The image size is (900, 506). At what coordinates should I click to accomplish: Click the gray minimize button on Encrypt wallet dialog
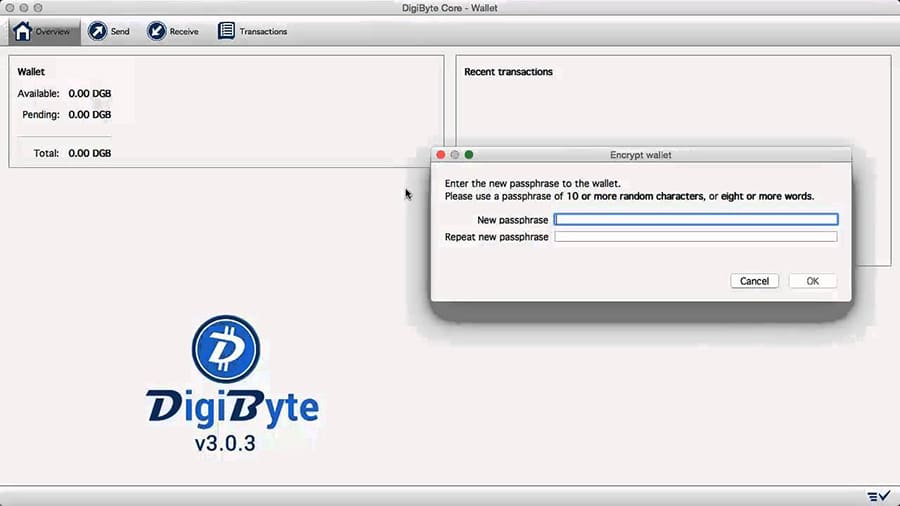pos(454,155)
